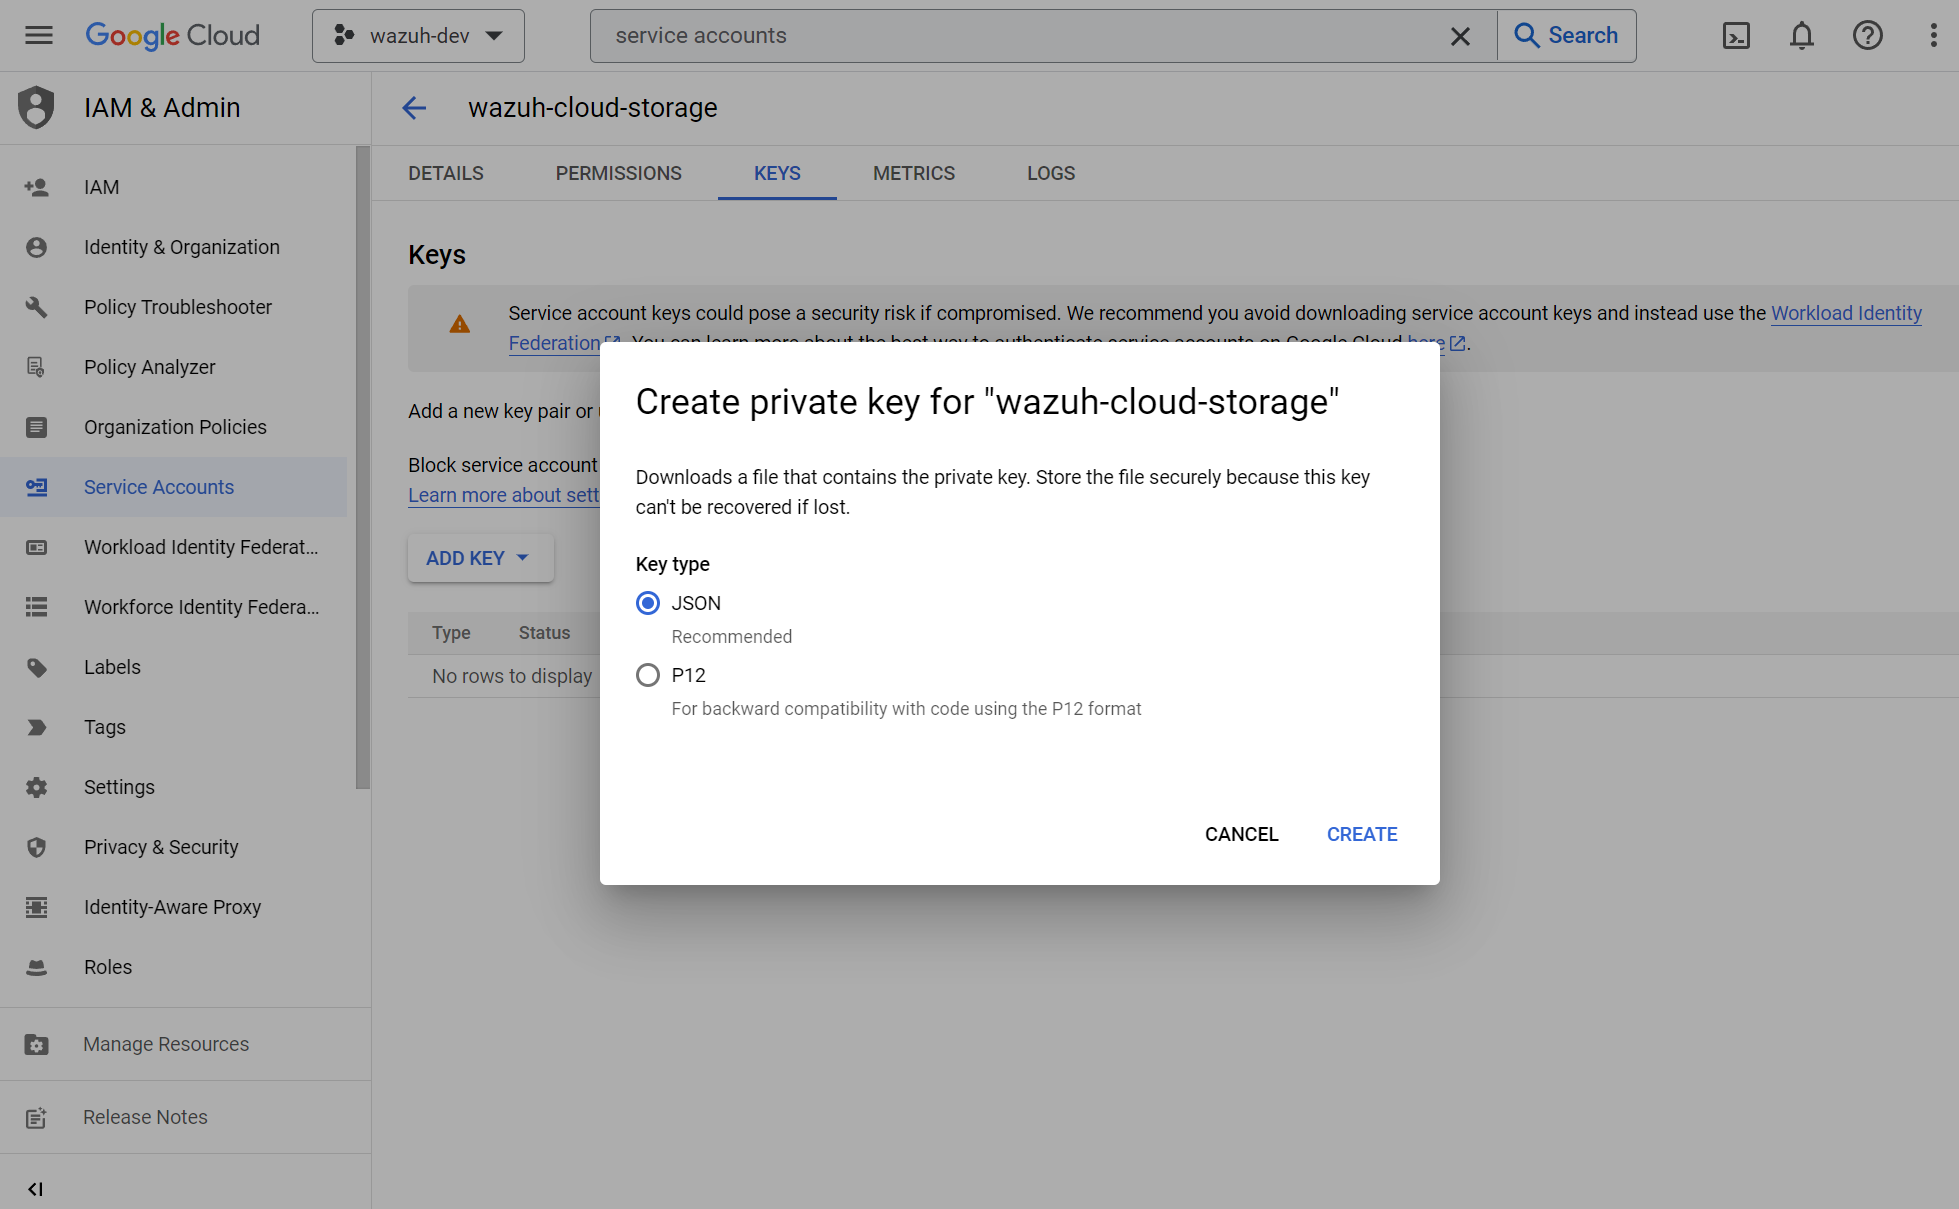Click the back arrow next to wazuh-cloud-storage
The height and width of the screenshot is (1209, 1959).
coord(414,108)
